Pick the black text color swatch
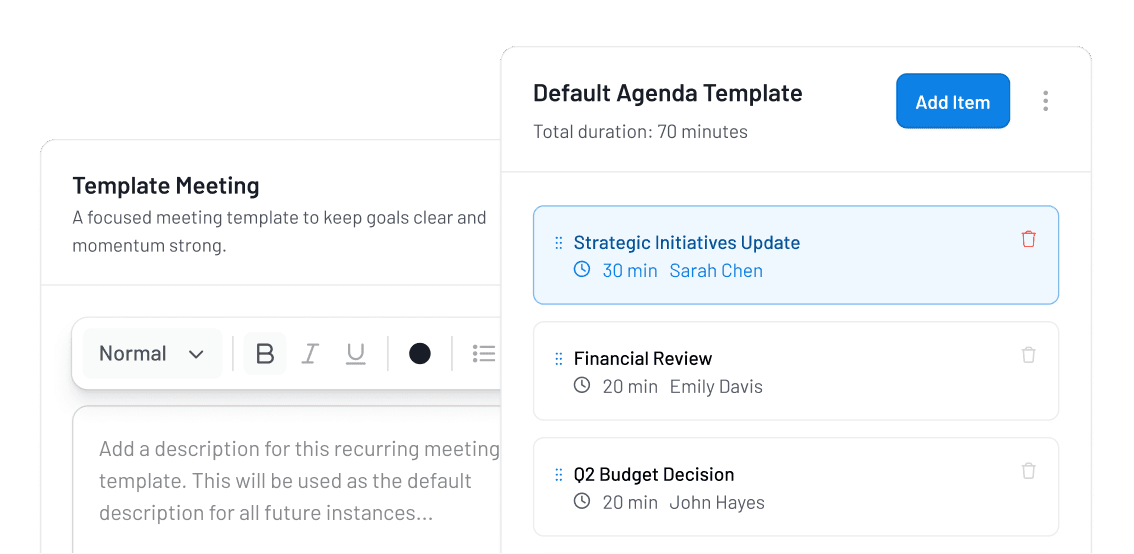 click(420, 354)
